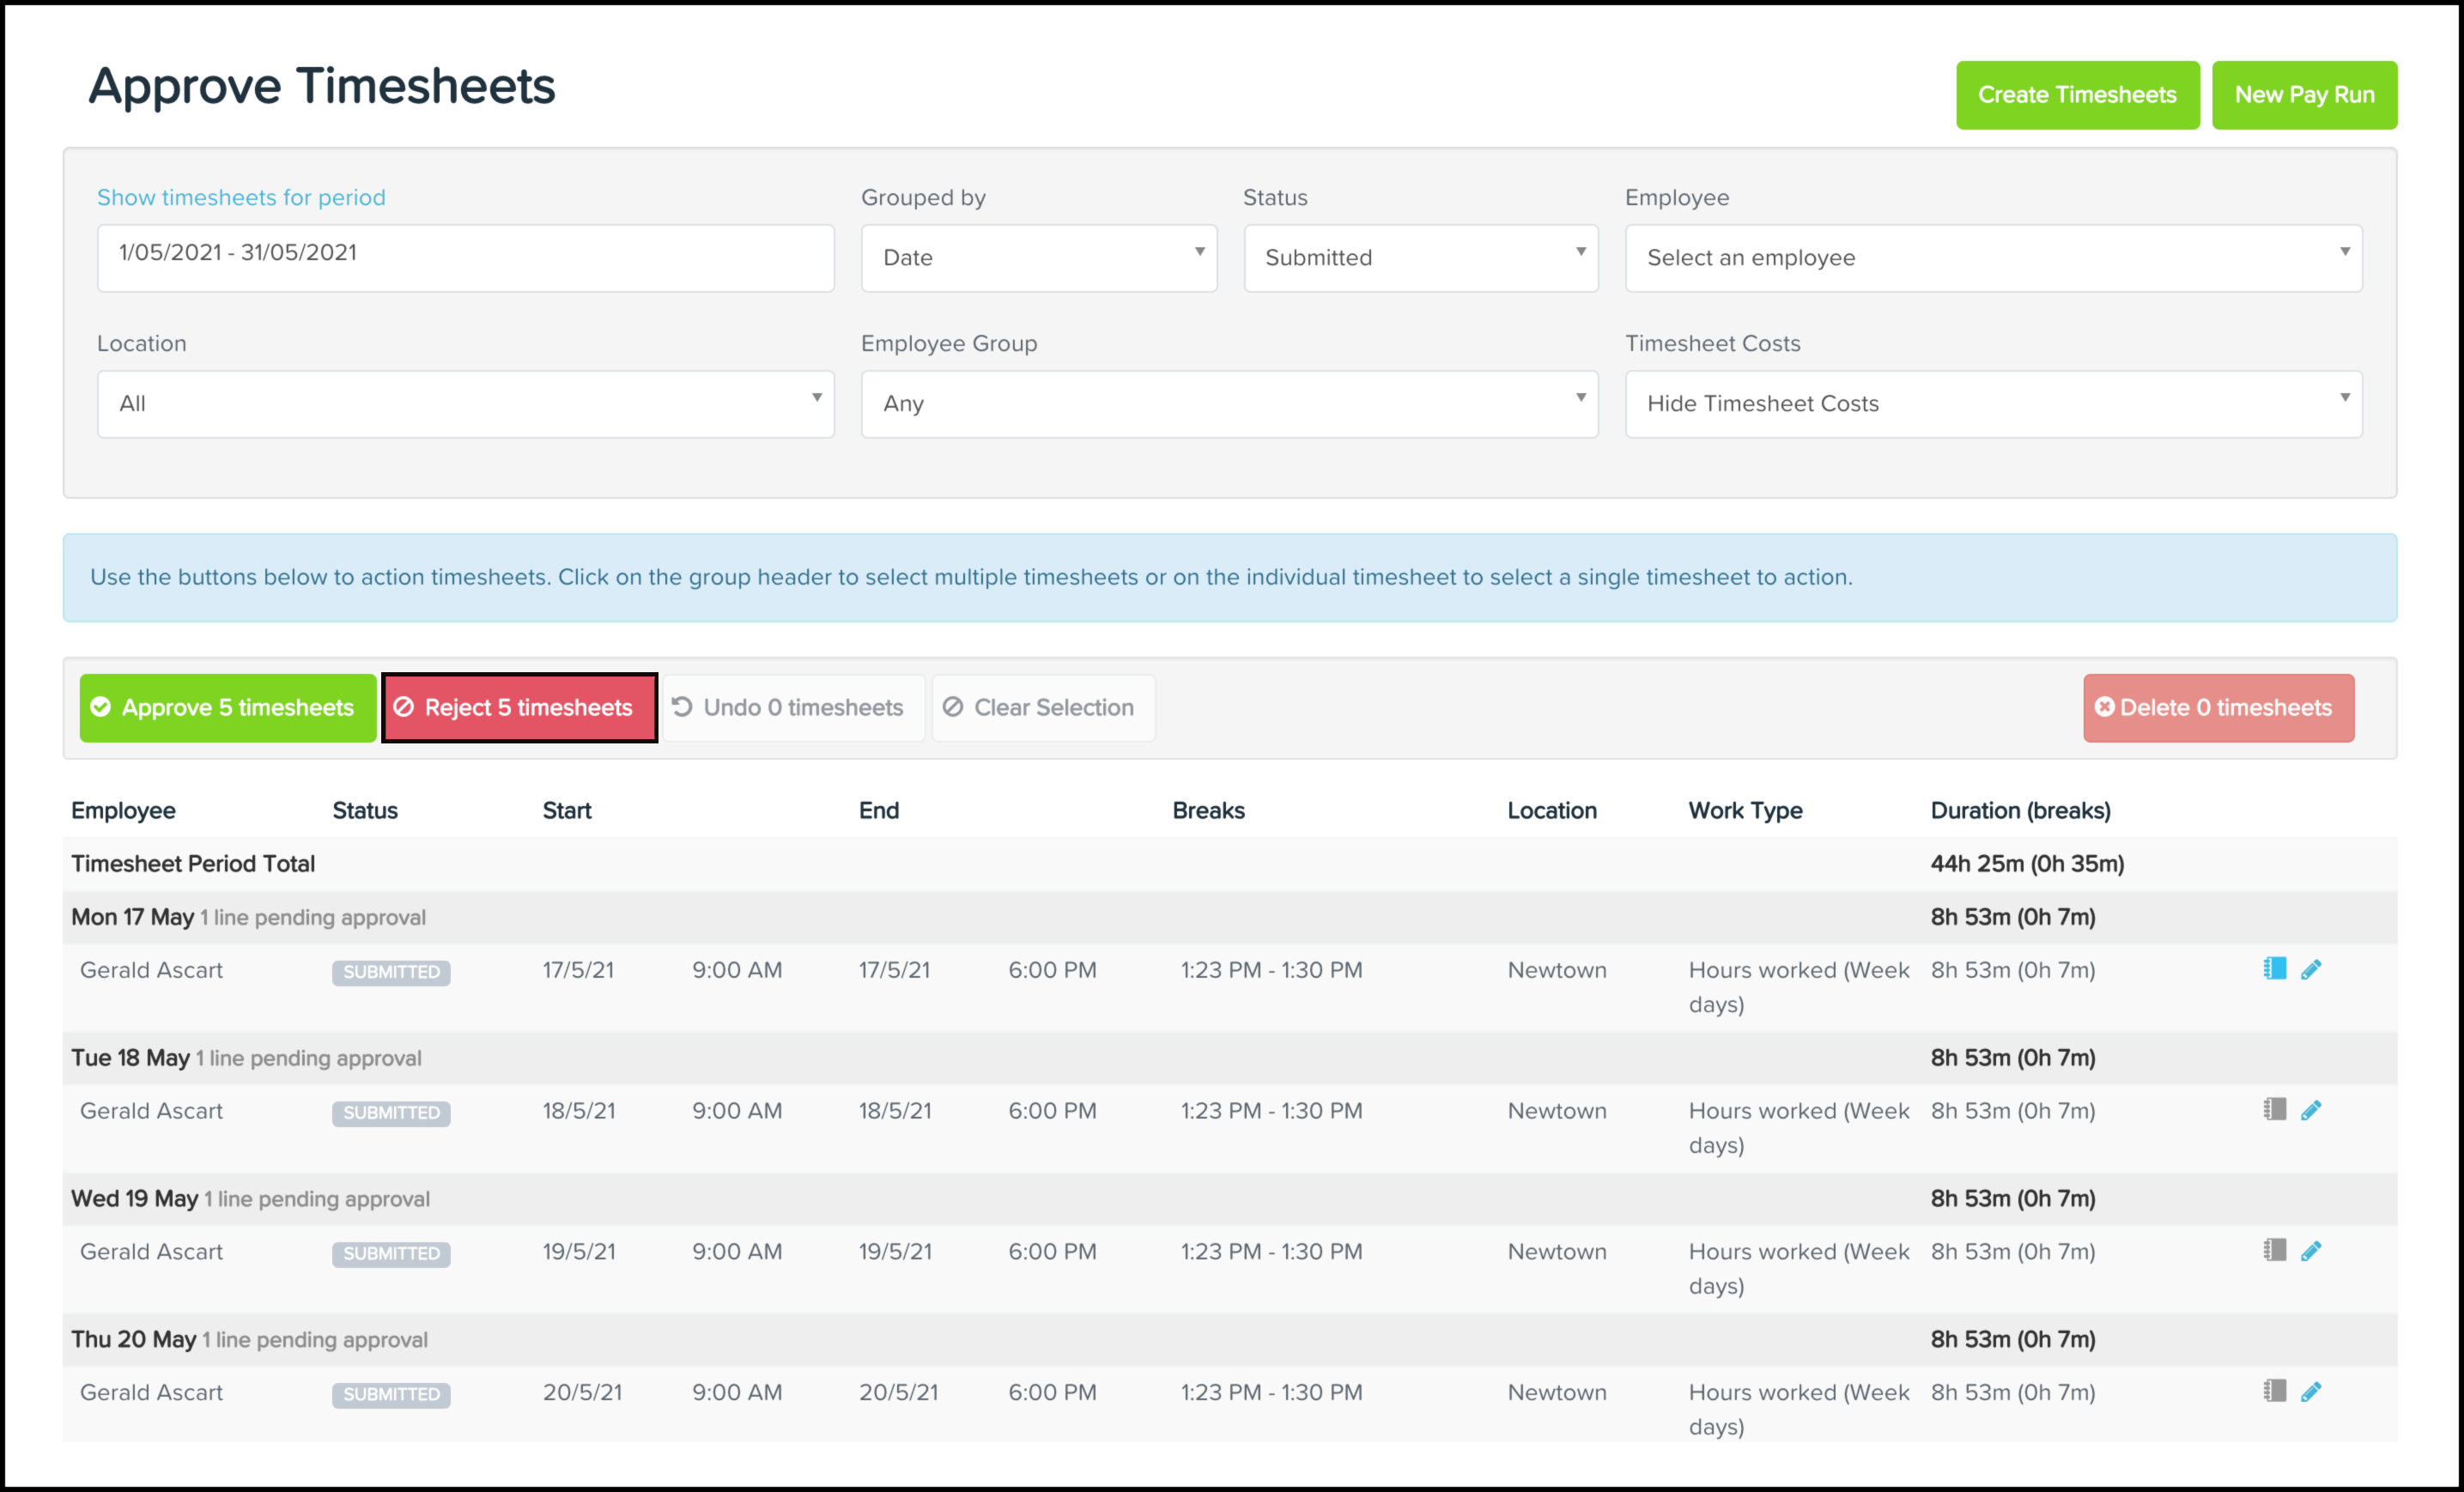Edit the 18/5/21 timesheet via pencil icon
This screenshot has height=1492, width=2464.
(2311, 1110)
